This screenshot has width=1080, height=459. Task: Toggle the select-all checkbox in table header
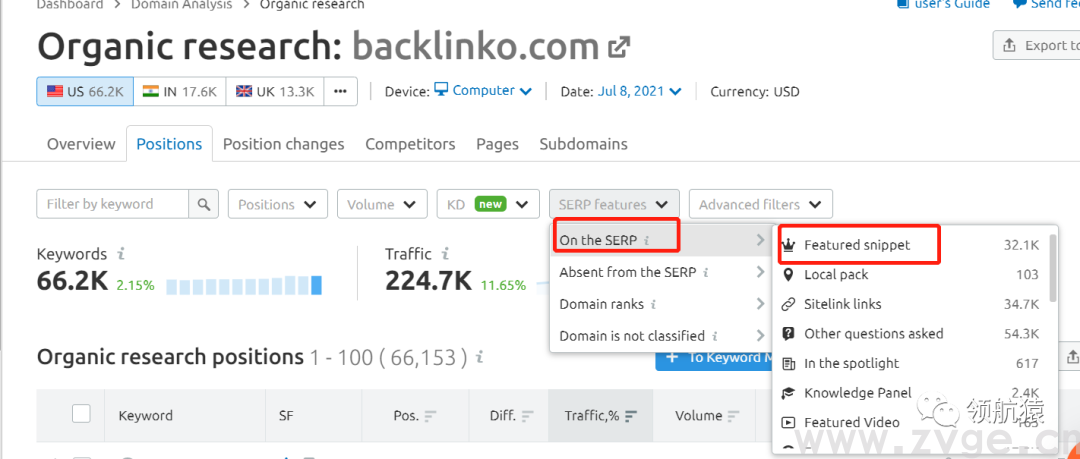point(81,414)
